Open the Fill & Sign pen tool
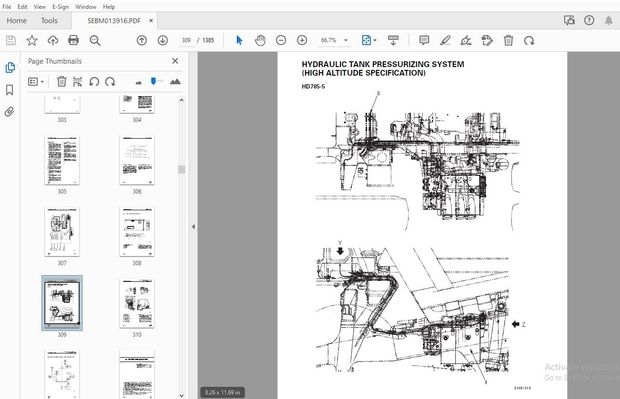Screen dimensions: 620x399 click(x=466, y=40)
